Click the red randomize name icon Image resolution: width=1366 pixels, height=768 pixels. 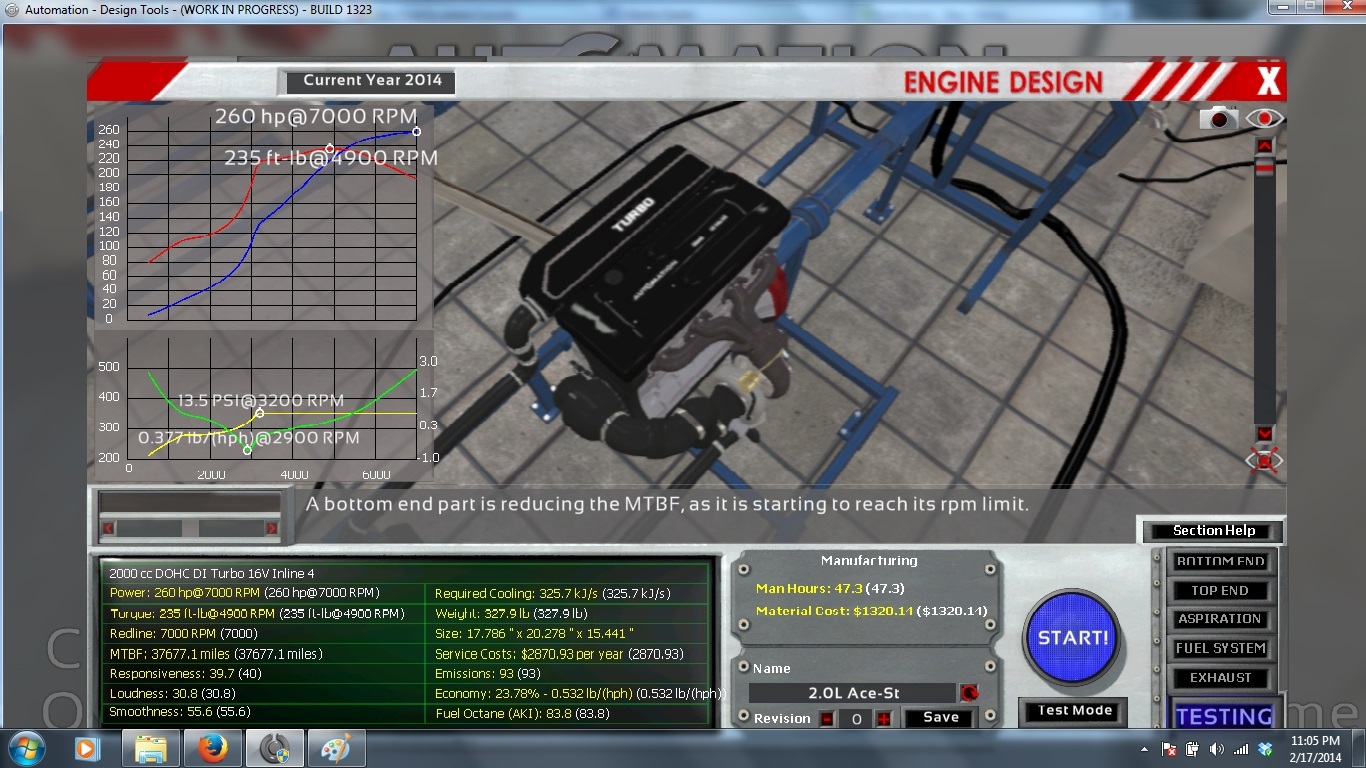(968, 692)
